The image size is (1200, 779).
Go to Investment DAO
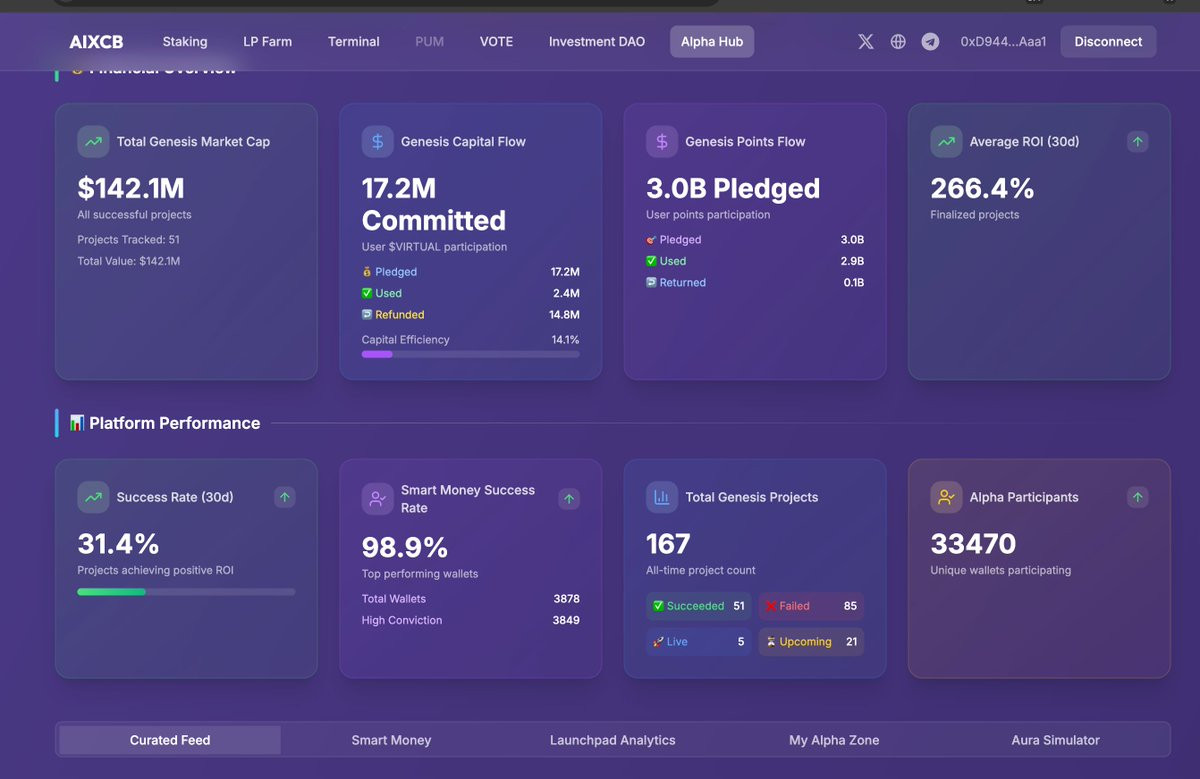pos(597,42)
